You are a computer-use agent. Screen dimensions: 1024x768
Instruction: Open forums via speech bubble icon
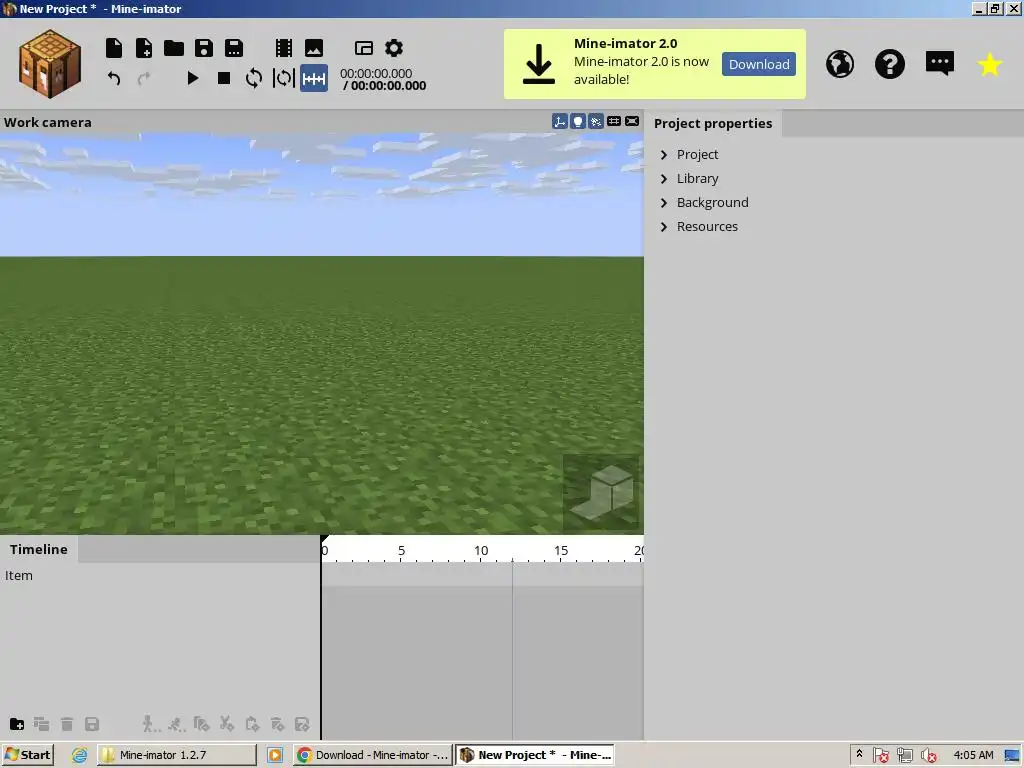[x=940, y=64]
